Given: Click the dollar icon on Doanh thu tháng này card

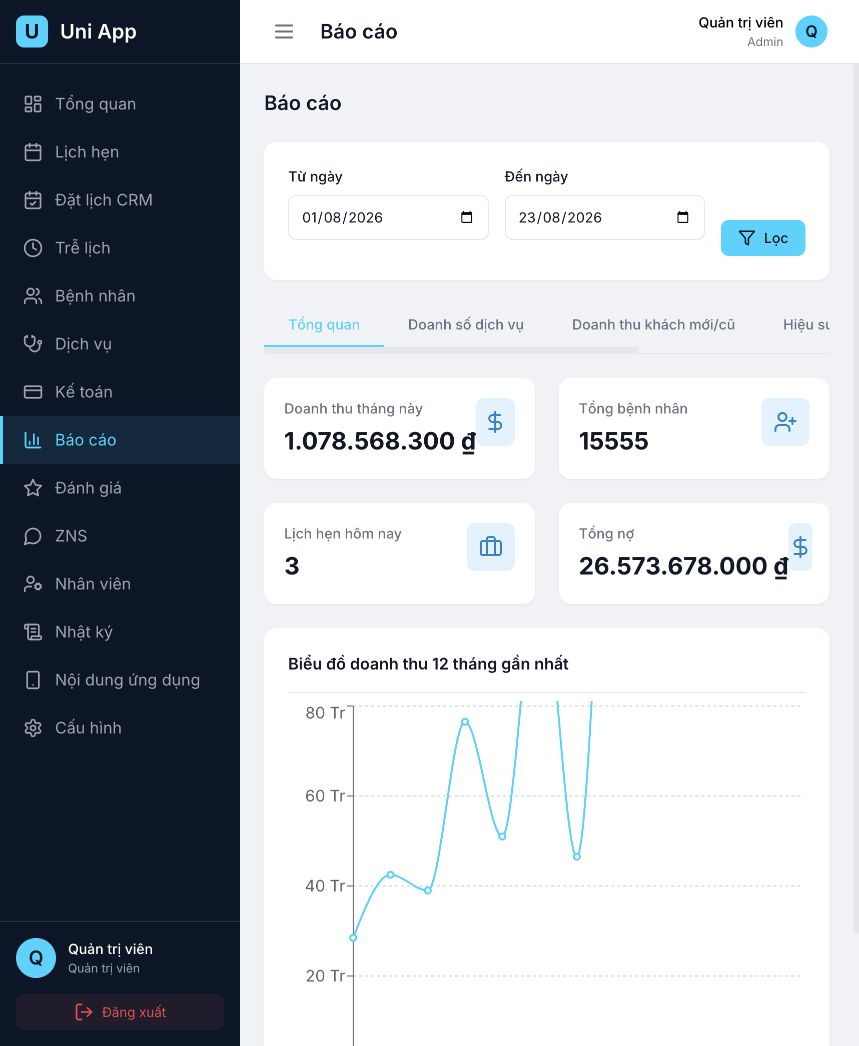Looking at the screenshot, I should pyautogui.click(x=495, y=422).
